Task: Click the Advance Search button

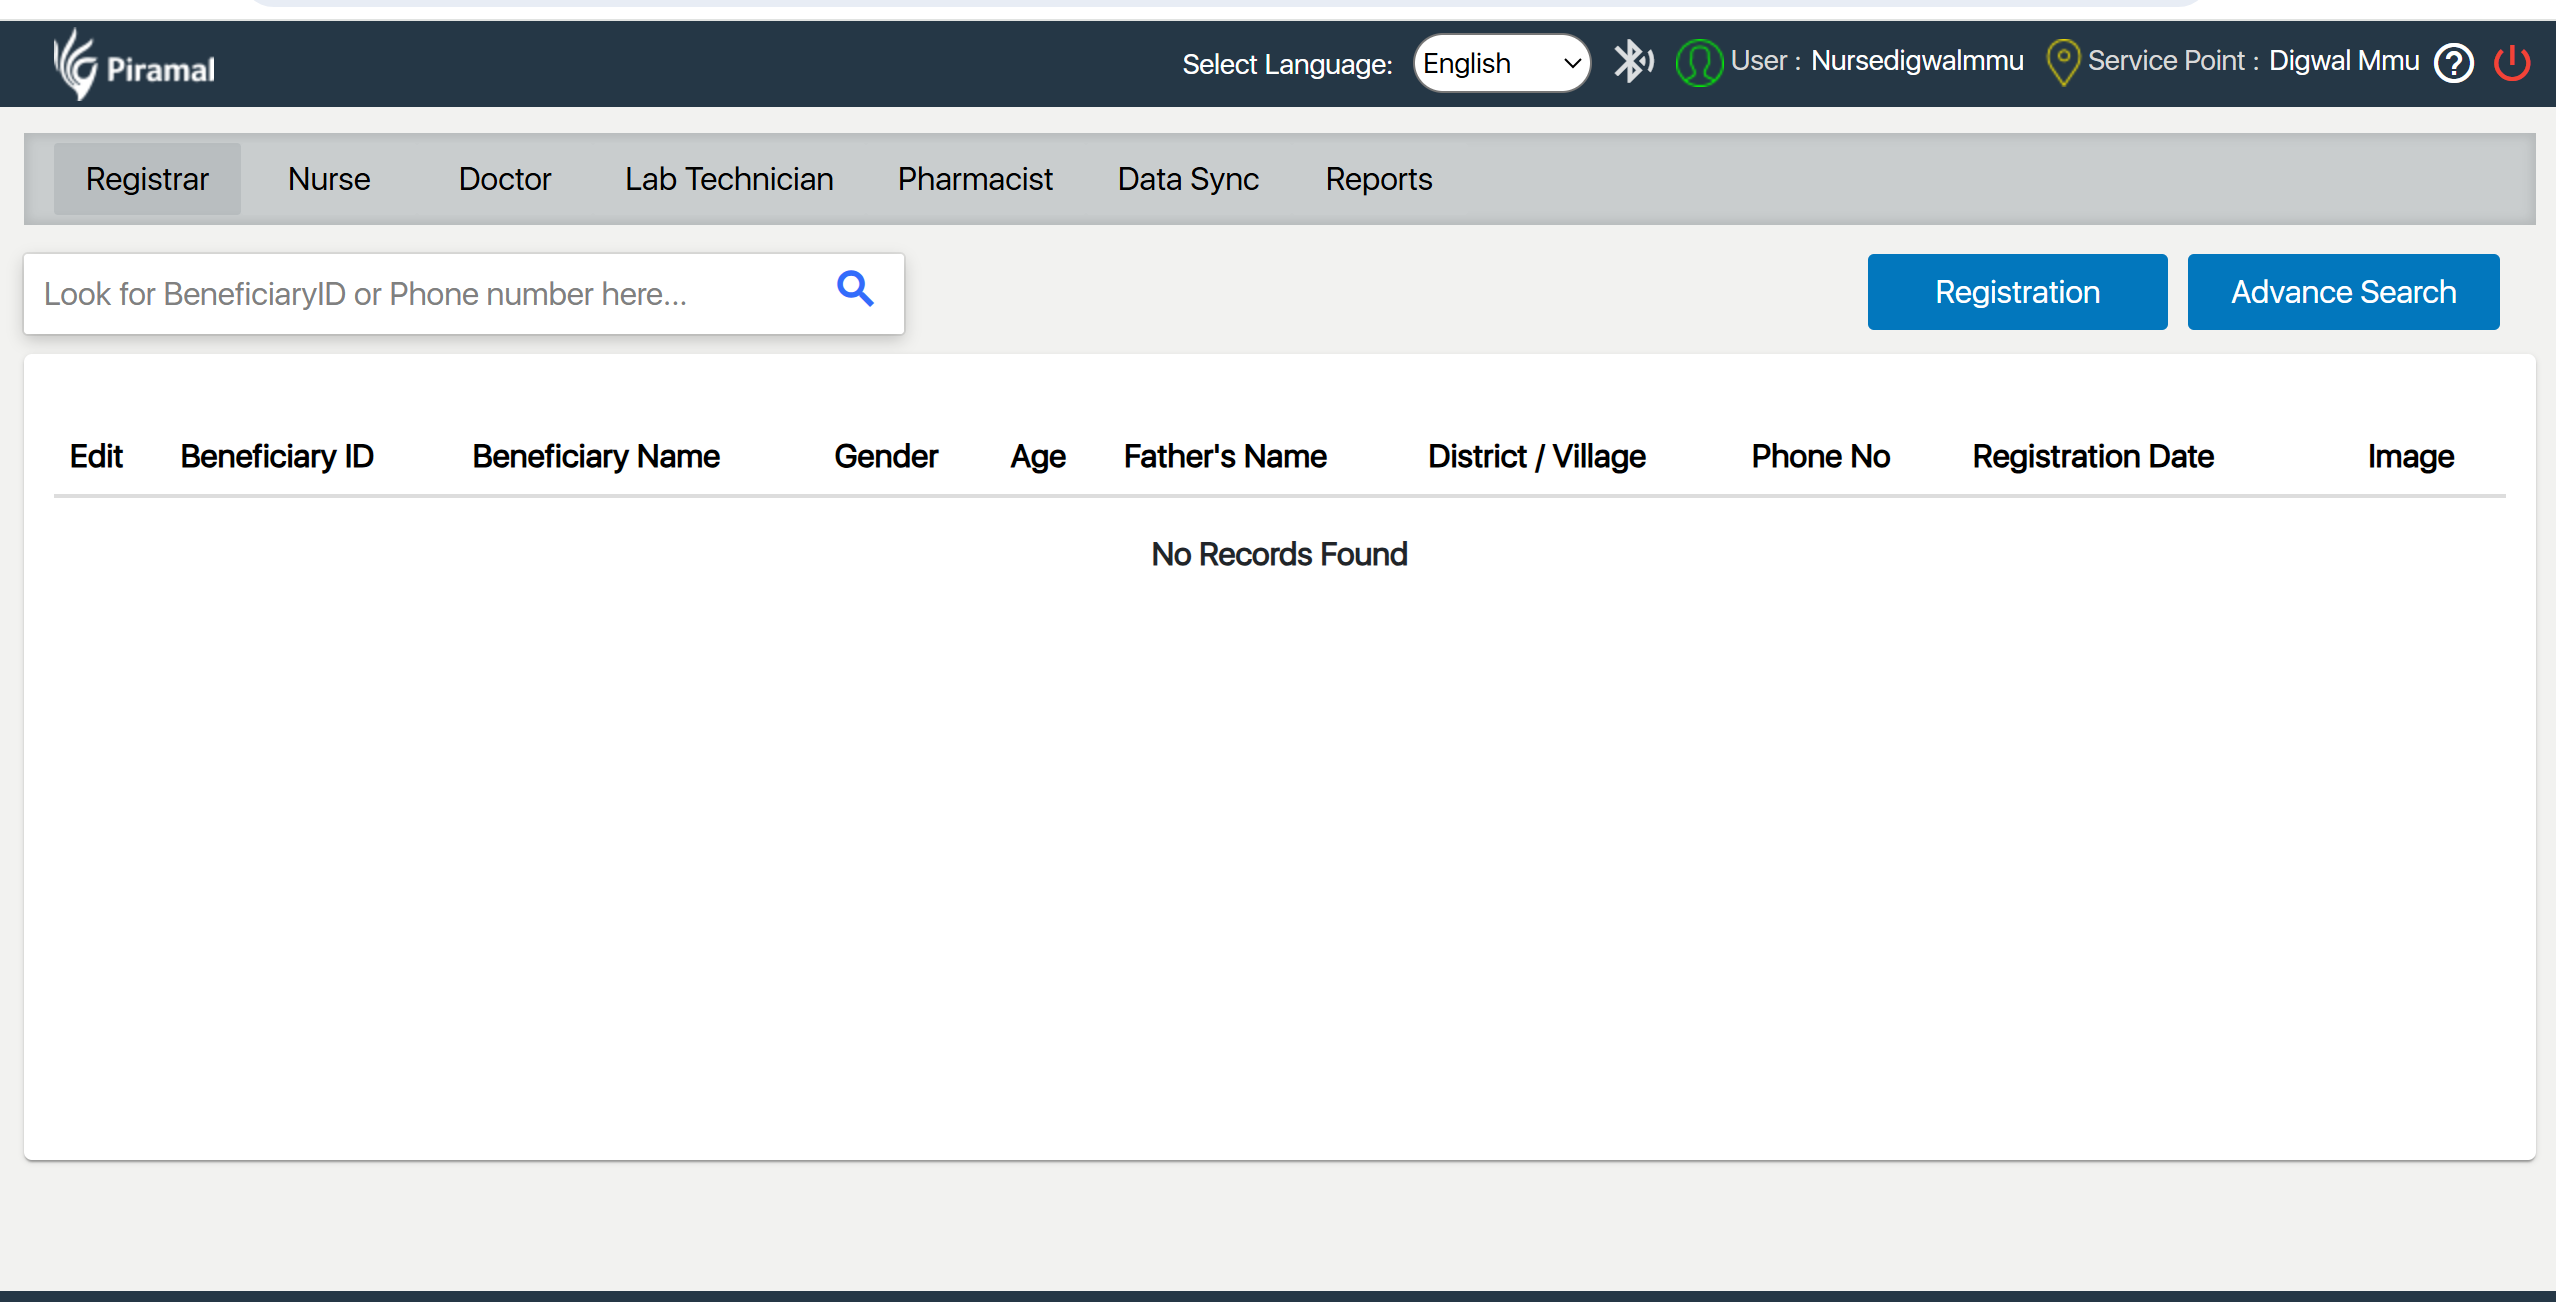Action: pos(2343,292)
